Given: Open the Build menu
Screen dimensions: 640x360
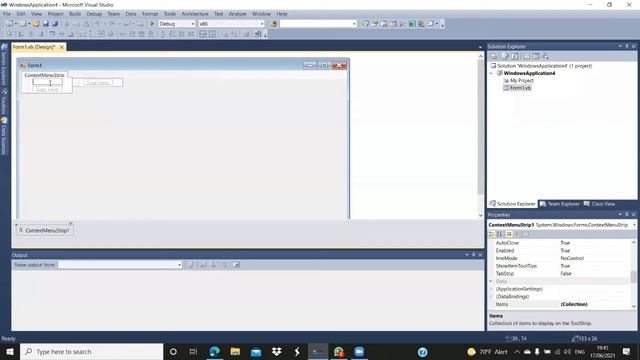Looking at the screenshot, I should click(x=75, y=14).
